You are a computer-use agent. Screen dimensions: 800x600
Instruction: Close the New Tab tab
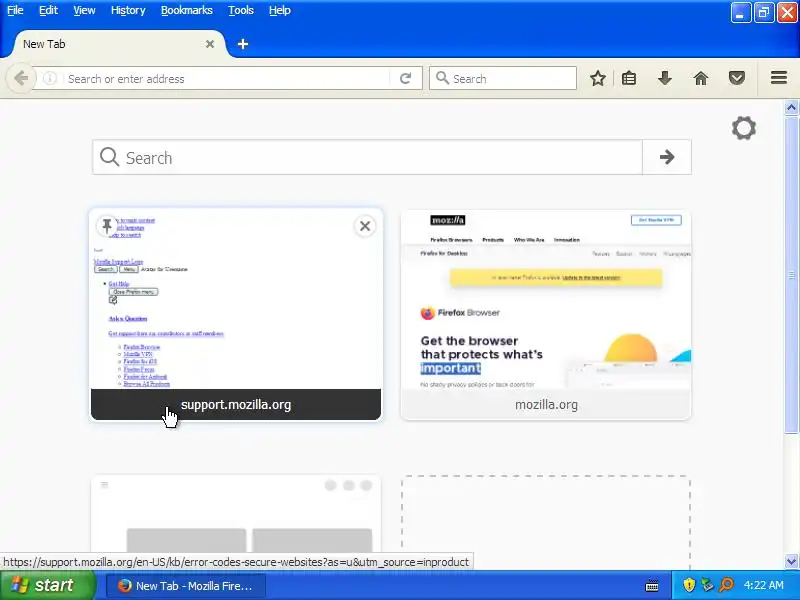[210, 44]
